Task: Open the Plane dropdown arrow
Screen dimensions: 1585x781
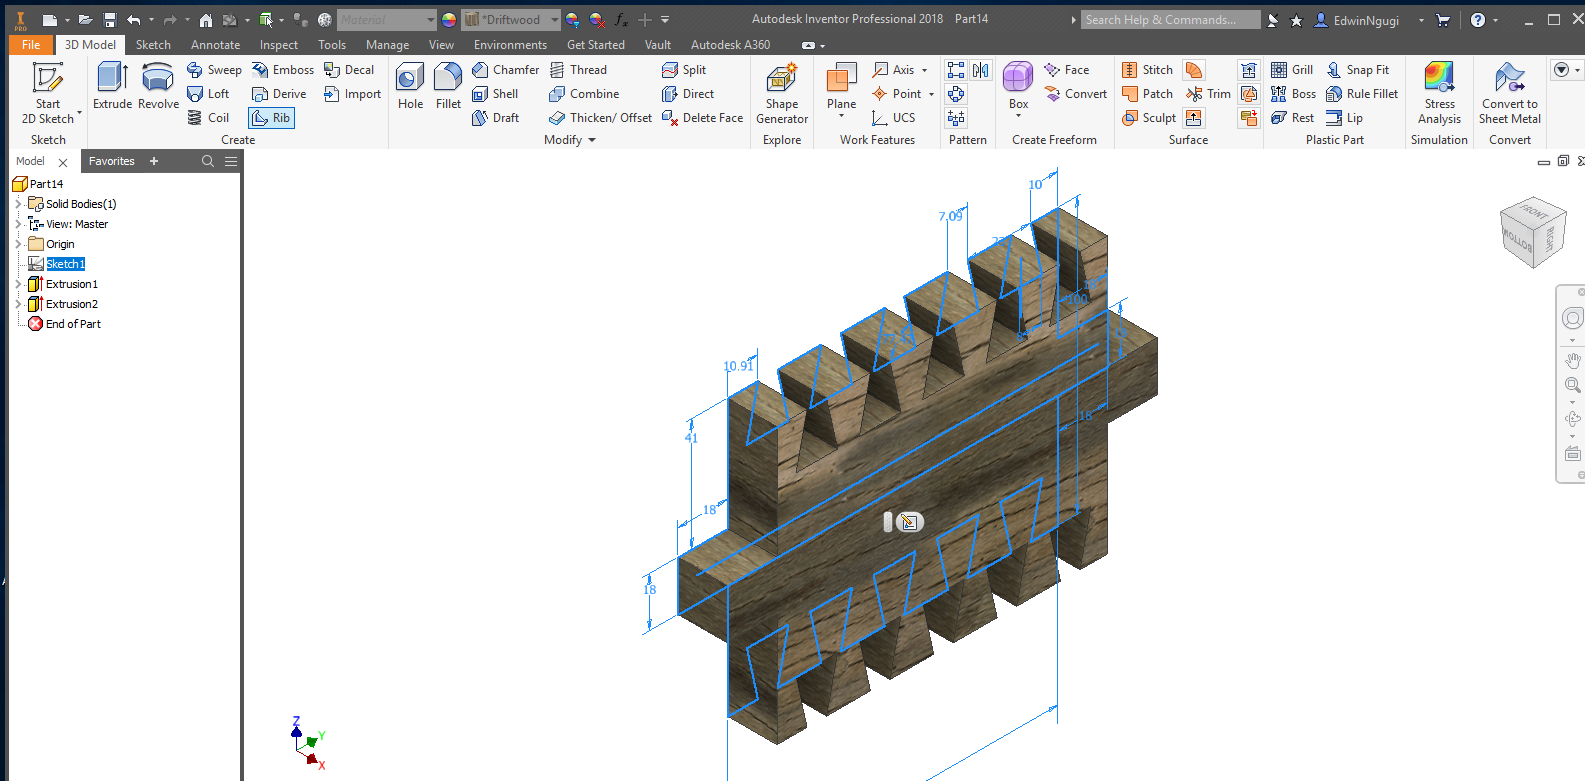Action: coord(842,116)
